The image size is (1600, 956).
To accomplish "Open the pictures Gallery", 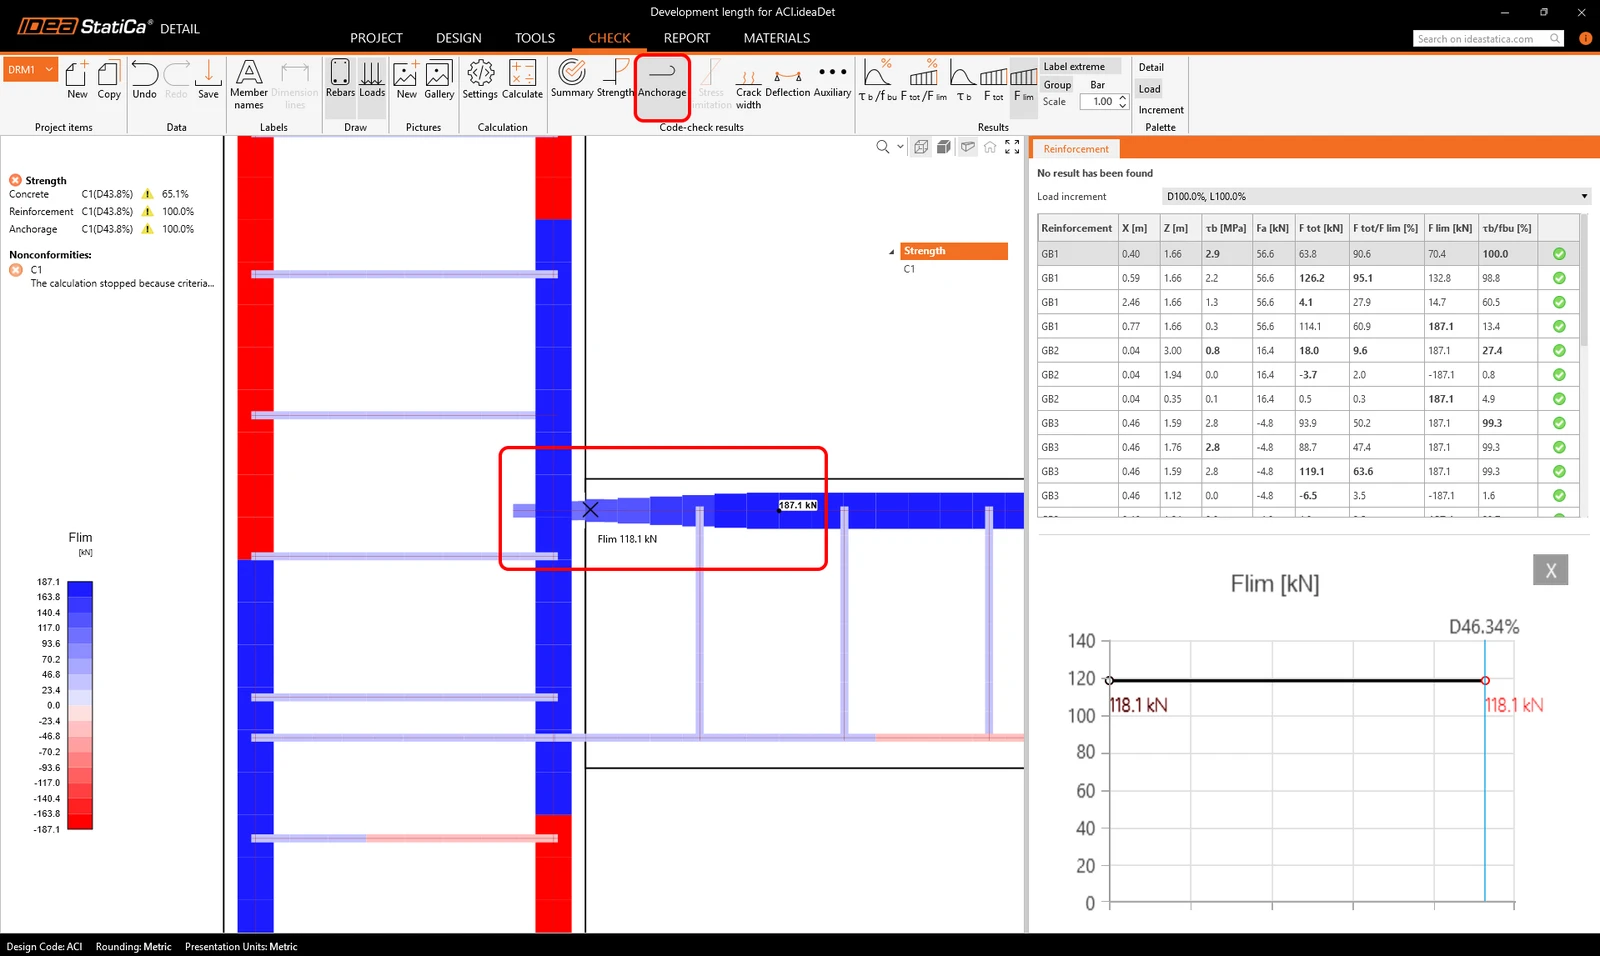I will tap(439, 80).
